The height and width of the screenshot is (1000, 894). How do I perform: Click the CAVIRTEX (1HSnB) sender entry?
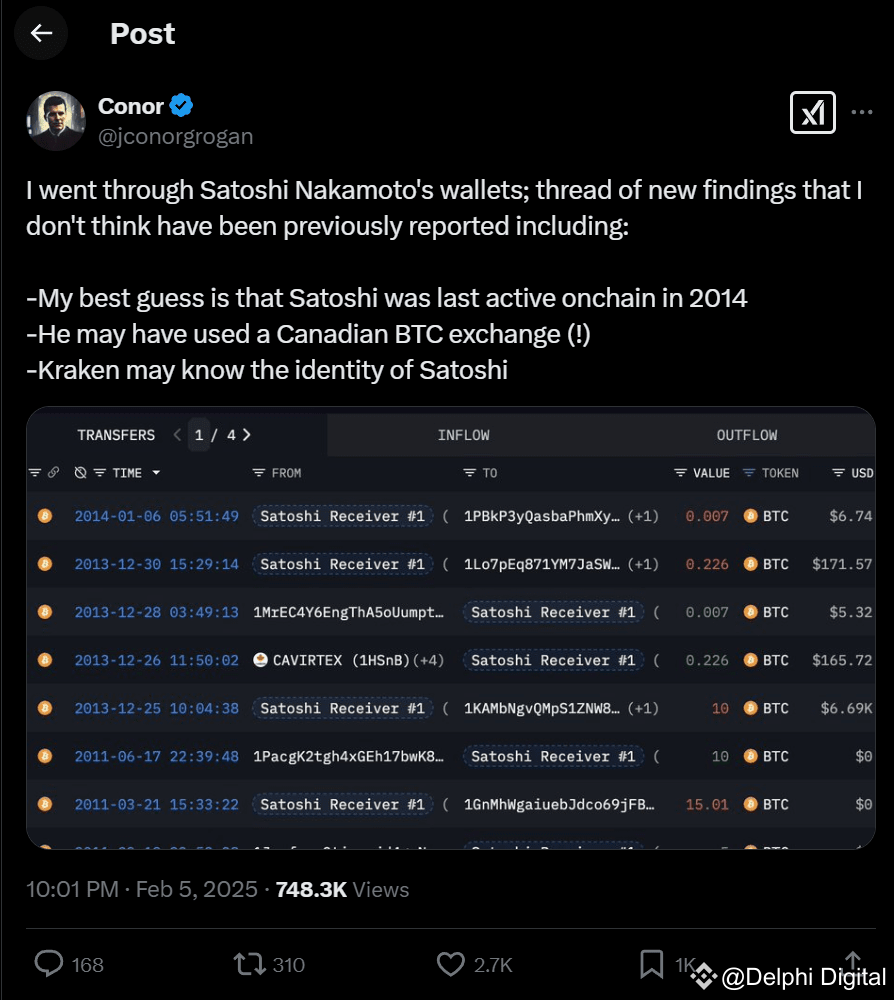coord(340,660)
